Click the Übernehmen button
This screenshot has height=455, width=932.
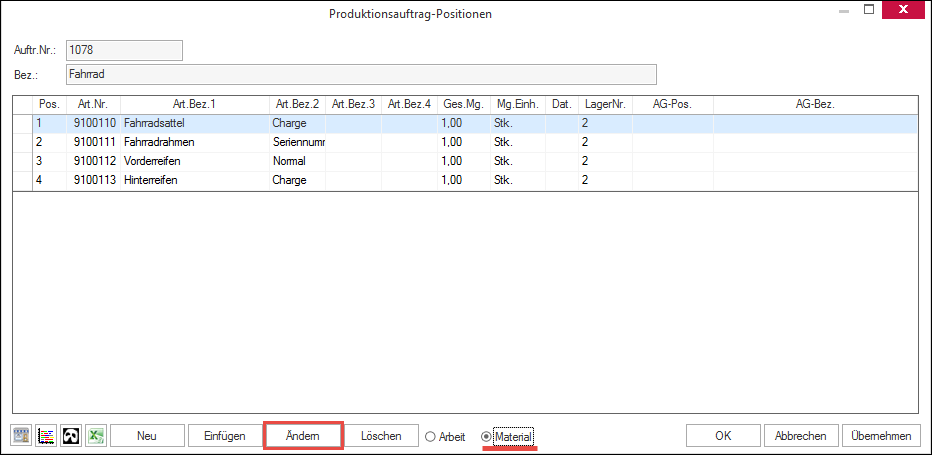point(881,436)
